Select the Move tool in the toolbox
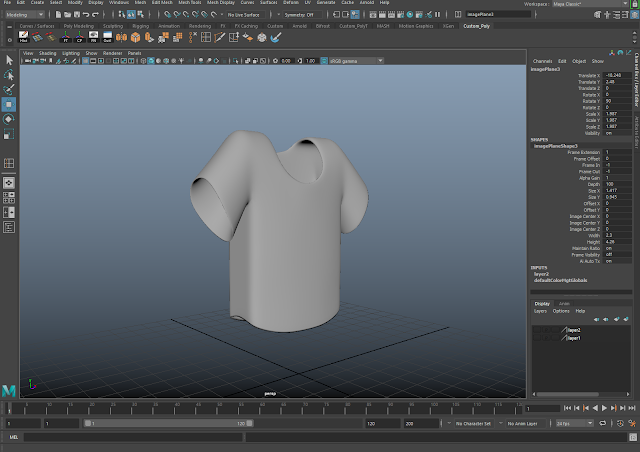The width and height of the screenshot is (640, 452). tap(9, 104)
